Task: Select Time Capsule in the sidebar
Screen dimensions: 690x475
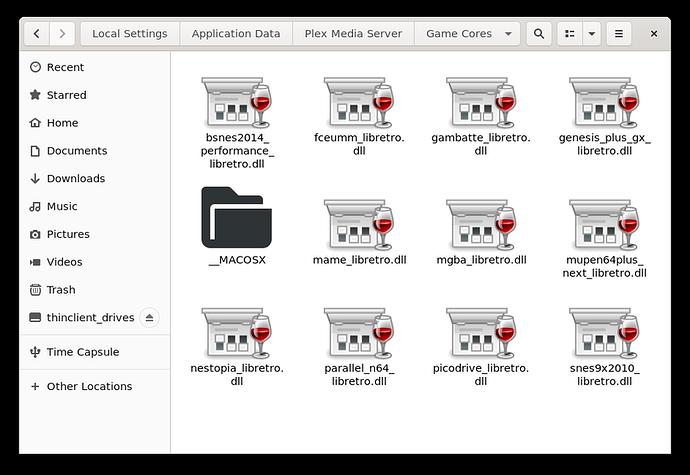Action: coord(95,352)
